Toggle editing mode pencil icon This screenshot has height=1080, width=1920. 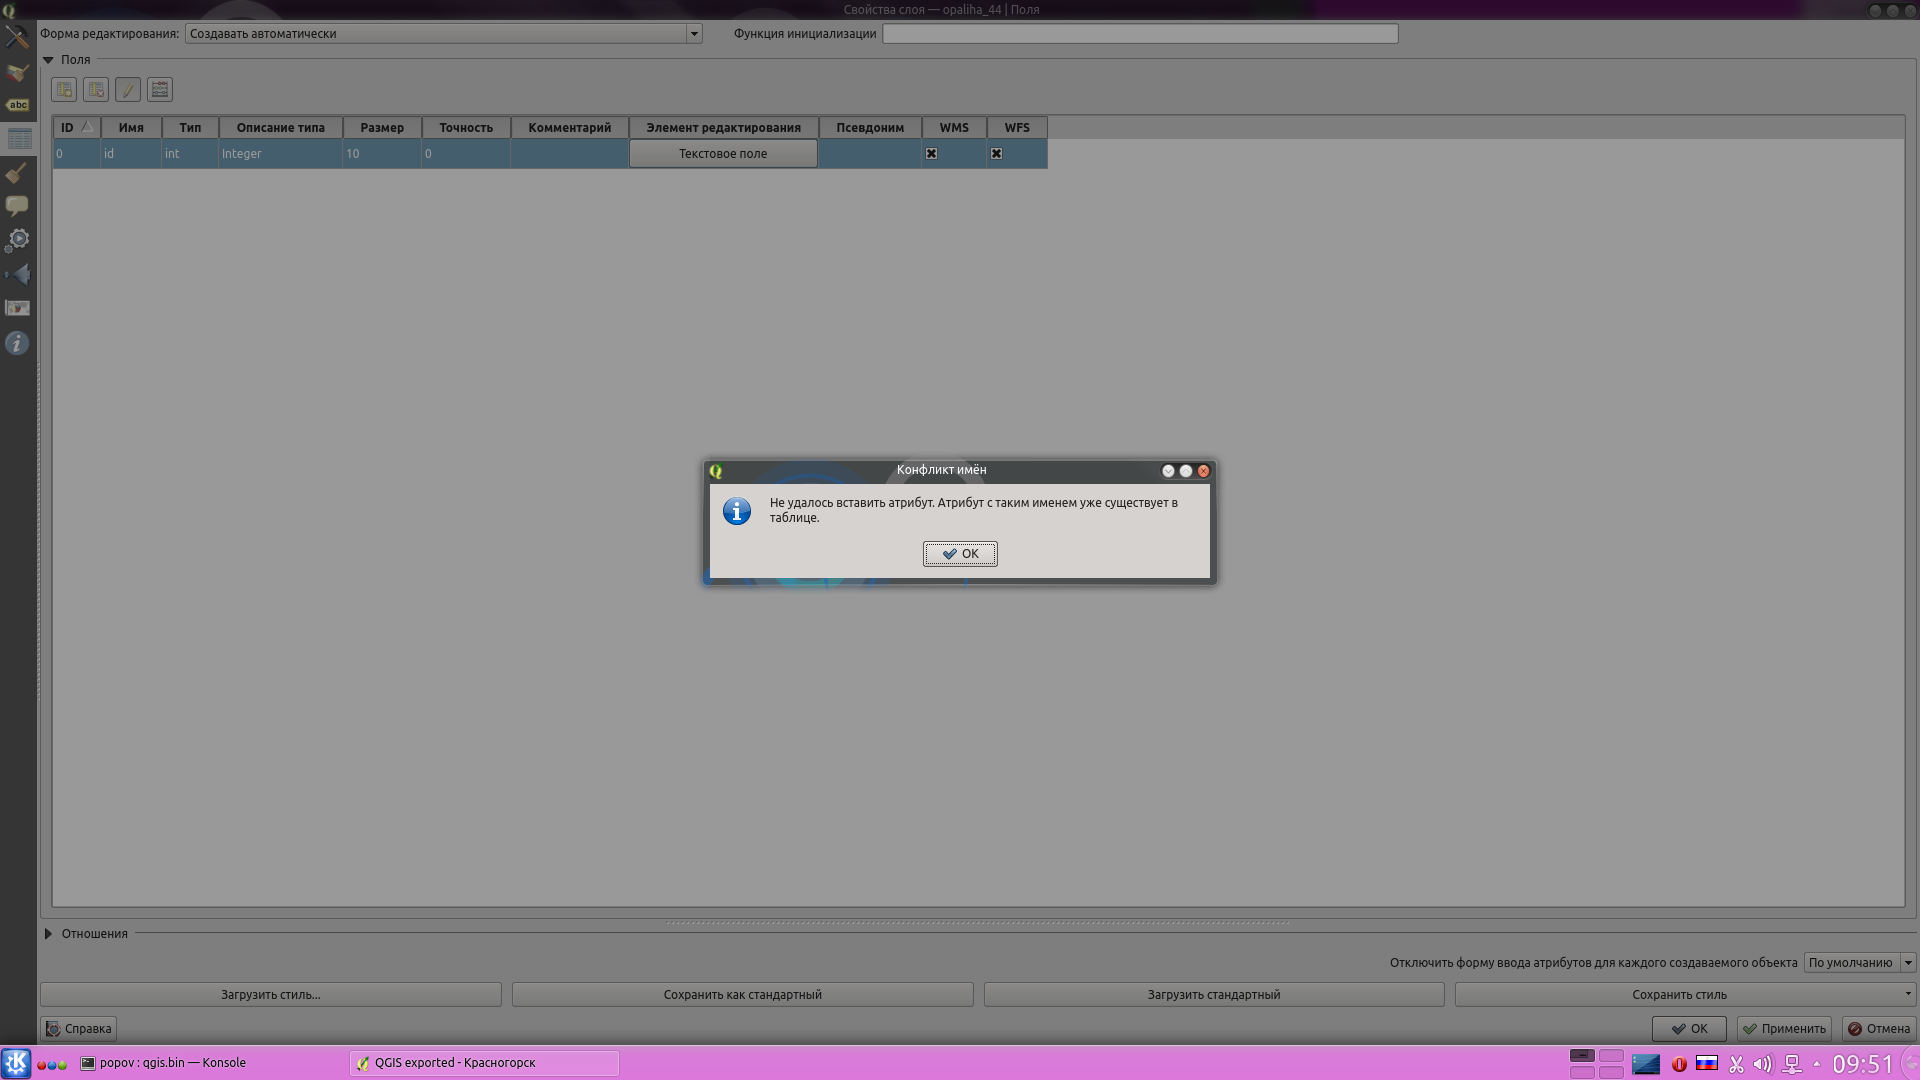tap(128, 90)
